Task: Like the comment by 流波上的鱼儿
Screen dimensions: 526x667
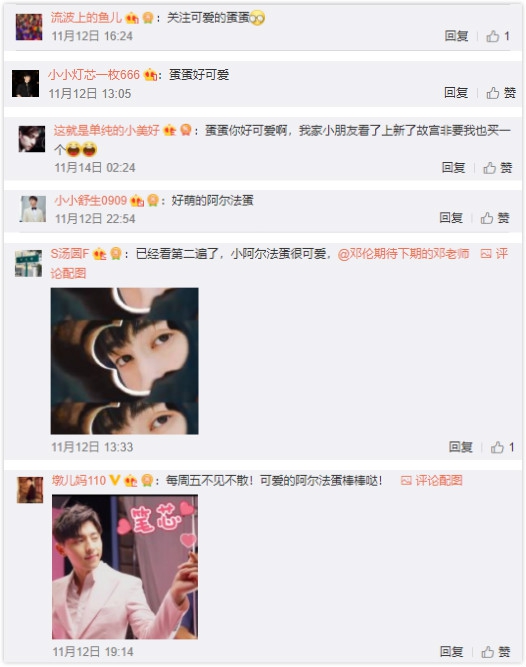Action: point(498,36)
